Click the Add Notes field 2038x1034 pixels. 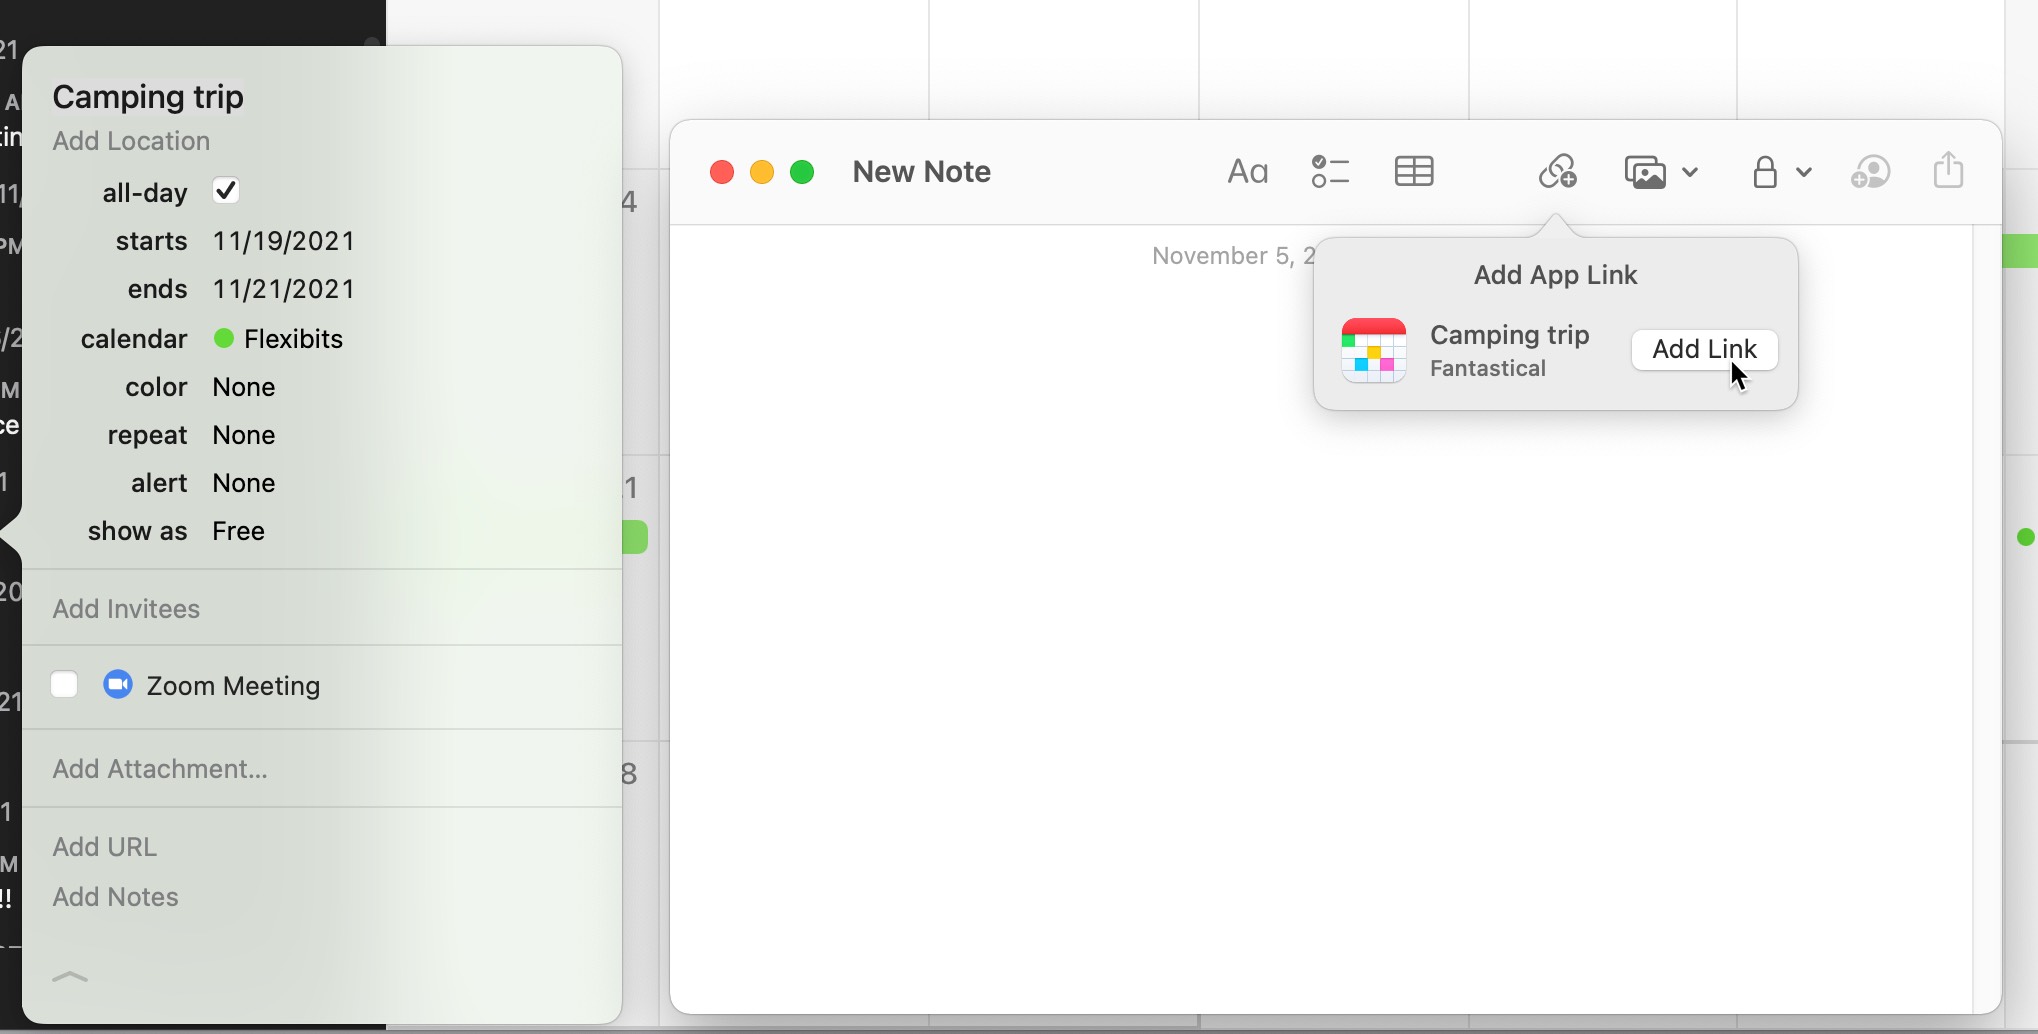click(x=115, y=897)
